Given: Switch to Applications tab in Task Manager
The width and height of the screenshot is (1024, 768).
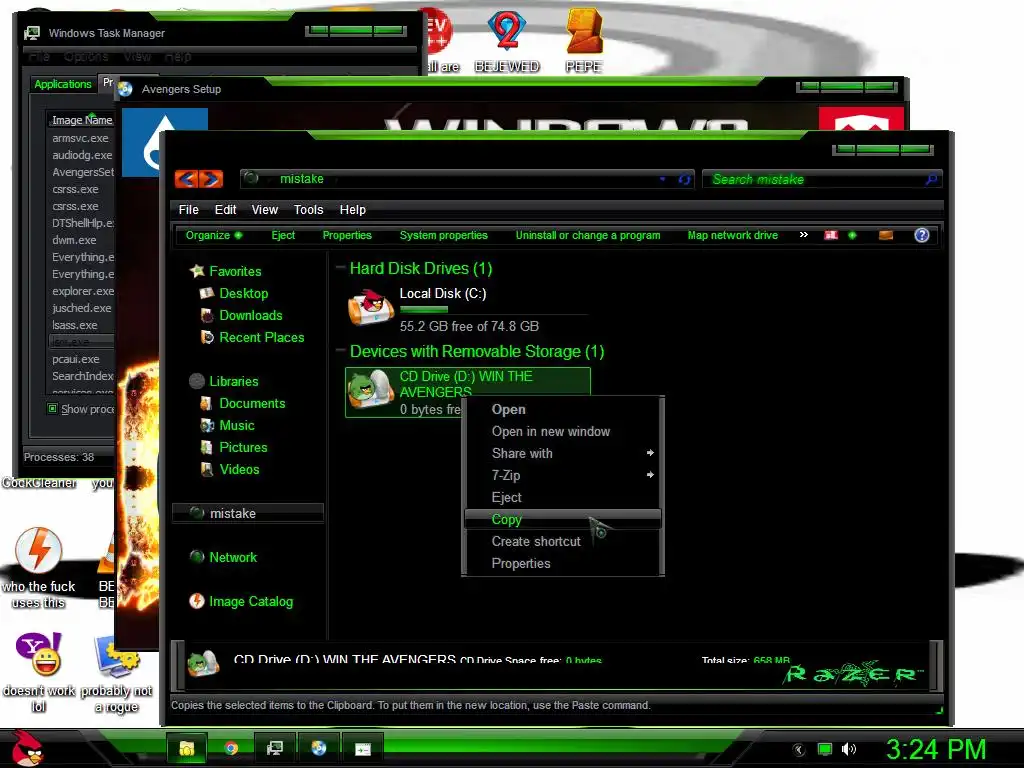Looking at the screenshot, I should pos(63,84).
